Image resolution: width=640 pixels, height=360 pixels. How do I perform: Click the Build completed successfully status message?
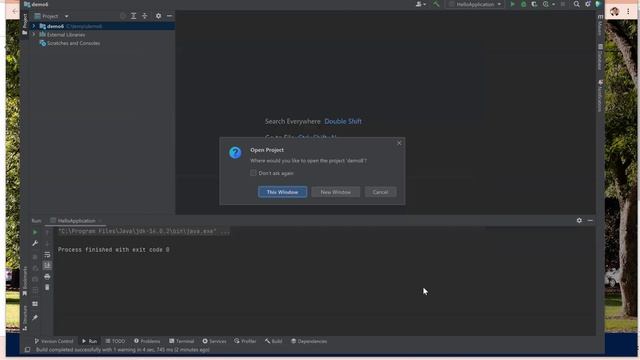(x=122, y=350)
